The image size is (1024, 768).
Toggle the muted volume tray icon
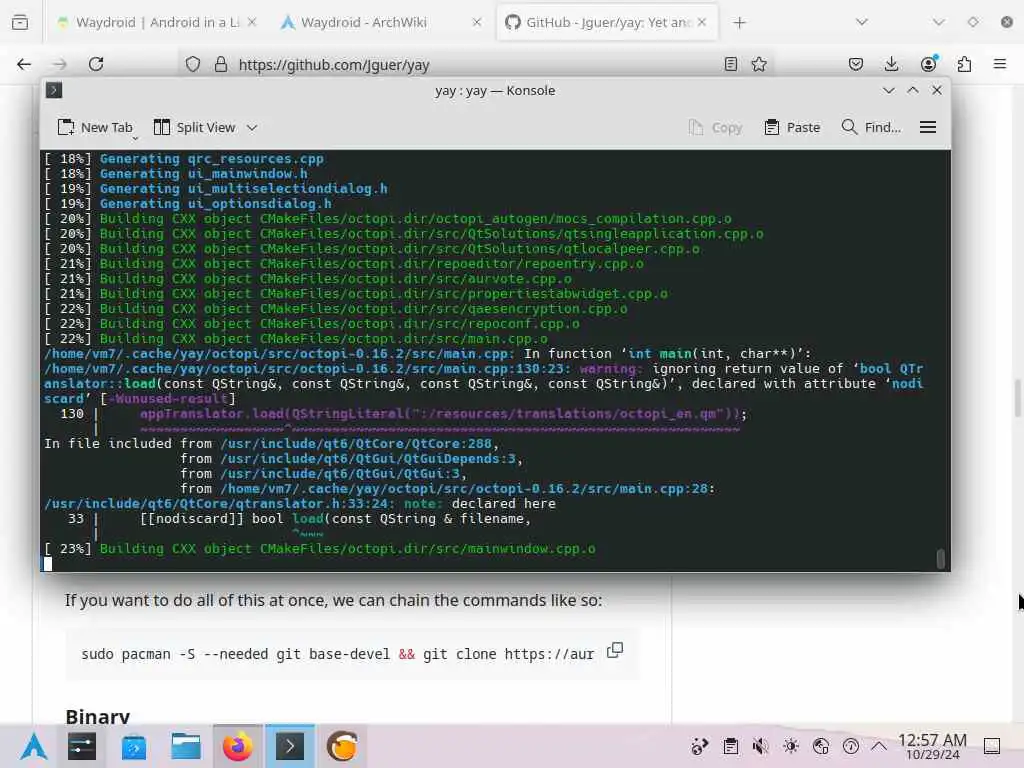click(760, 746)
